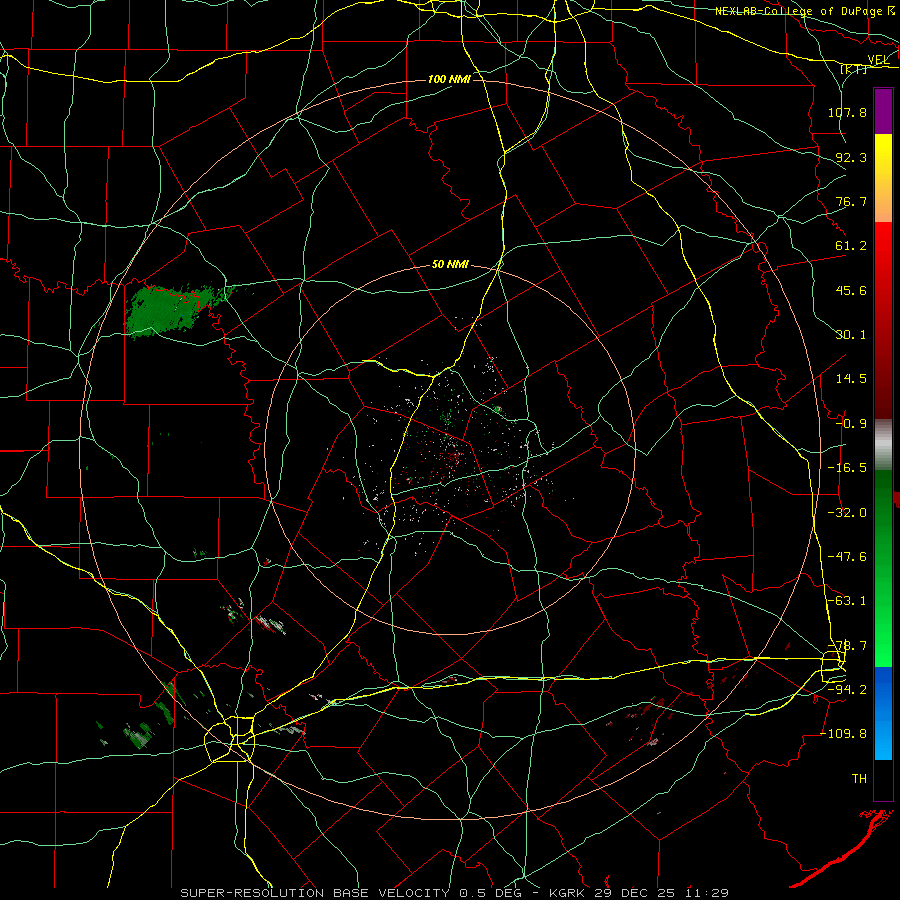Select the 107.8 velocity scale value

pos(847,112)
